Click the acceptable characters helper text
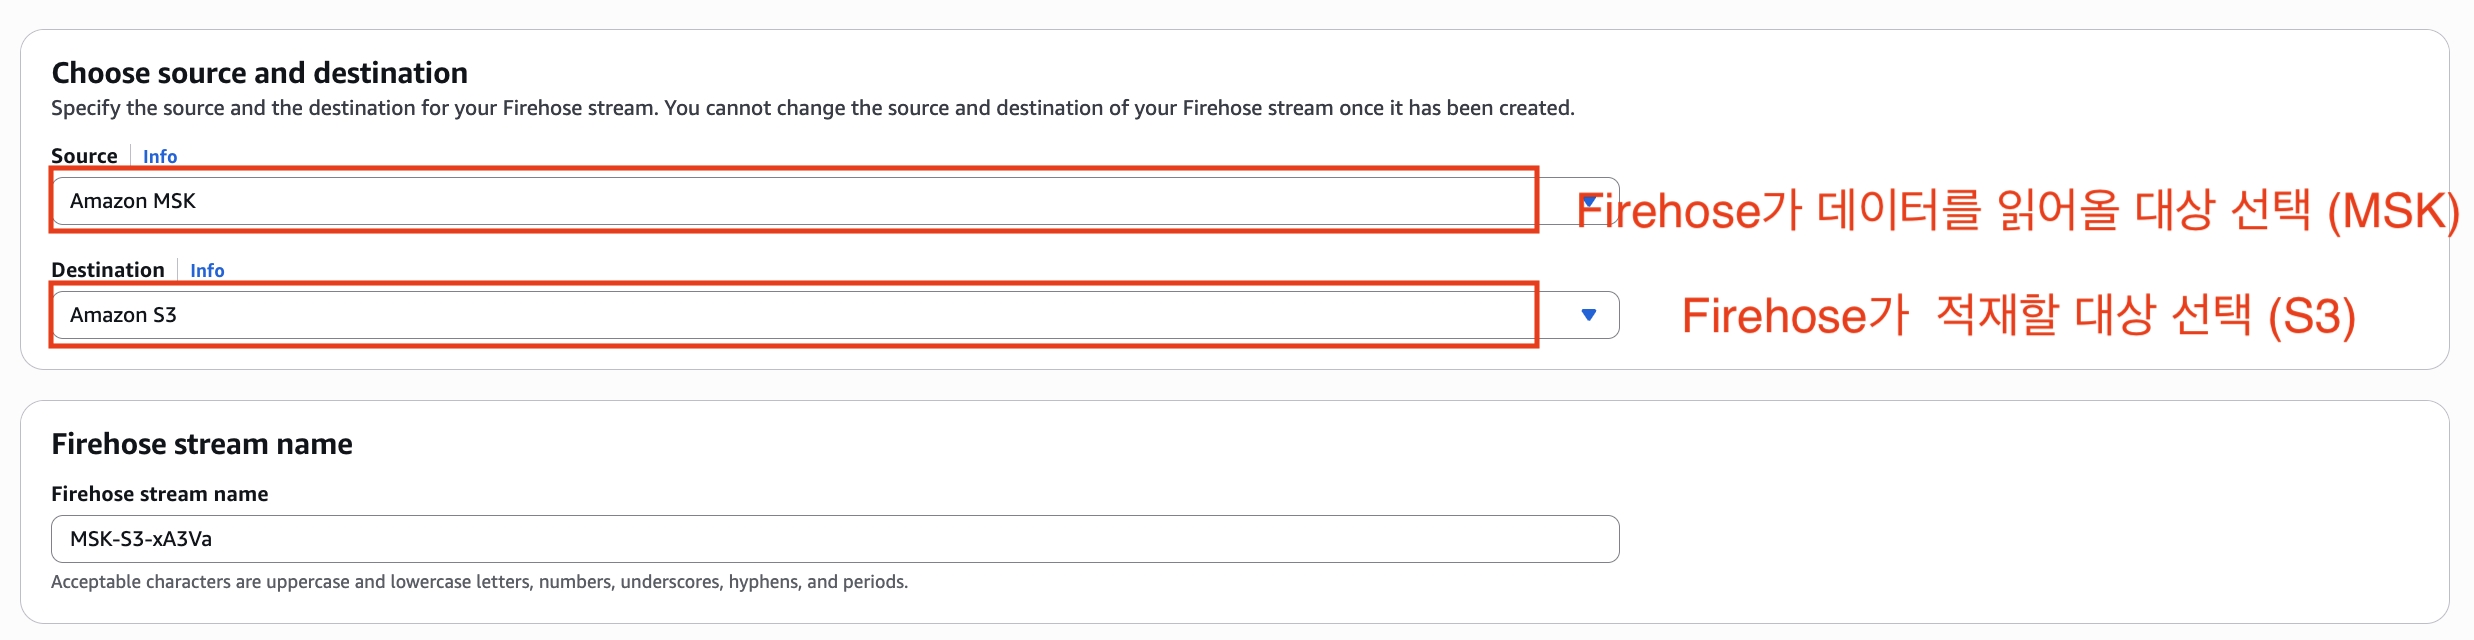This screenshot has height=640, width=2474. pyautogui.click(x=479, y=582)
